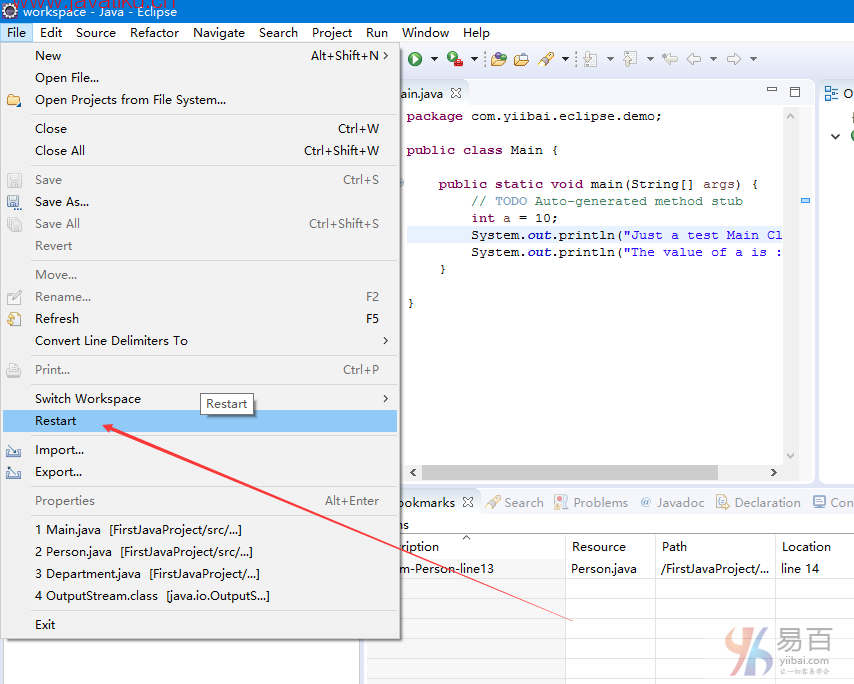This screenshot has height=684, width=854.
Task: Click the Refresh icon in File menu
Action: click(x=14, y=319)
